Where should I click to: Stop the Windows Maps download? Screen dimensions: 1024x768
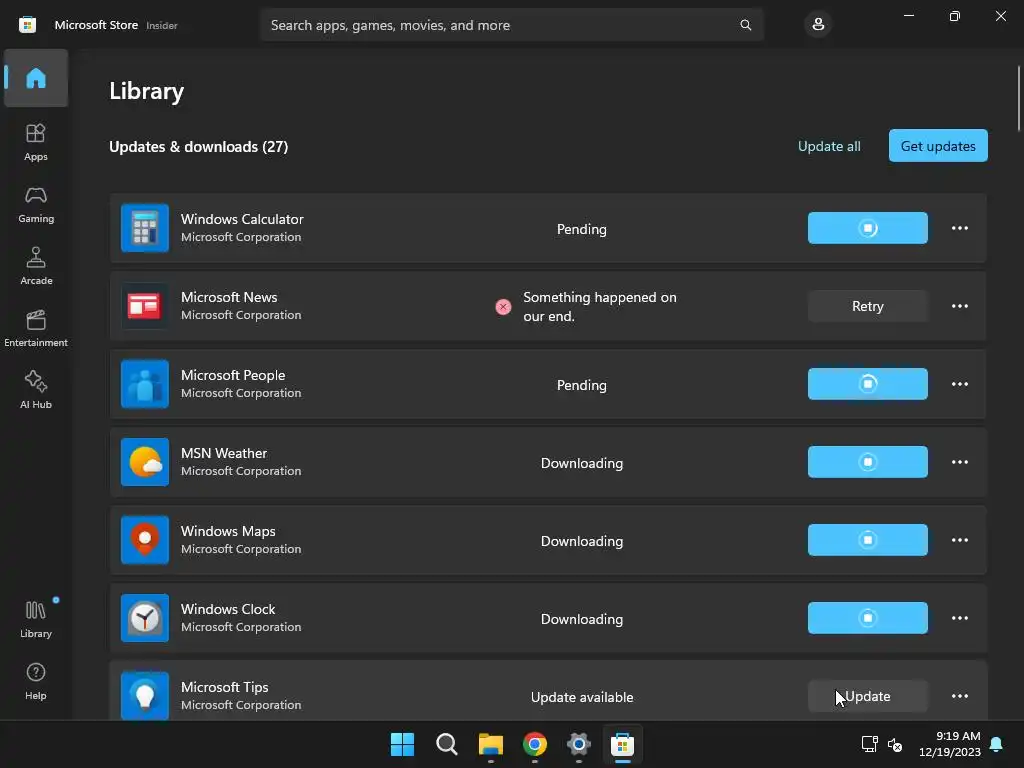tap(867, 540)
